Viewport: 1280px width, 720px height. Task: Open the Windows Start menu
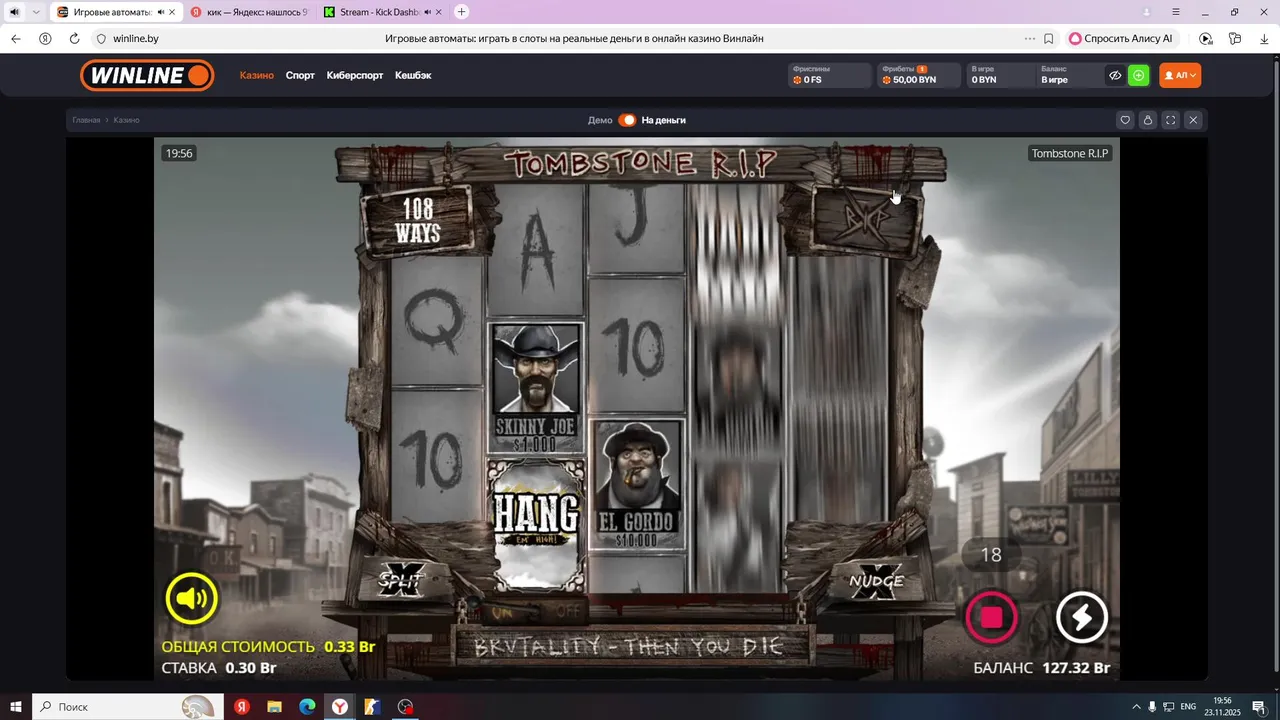[16, 707]
